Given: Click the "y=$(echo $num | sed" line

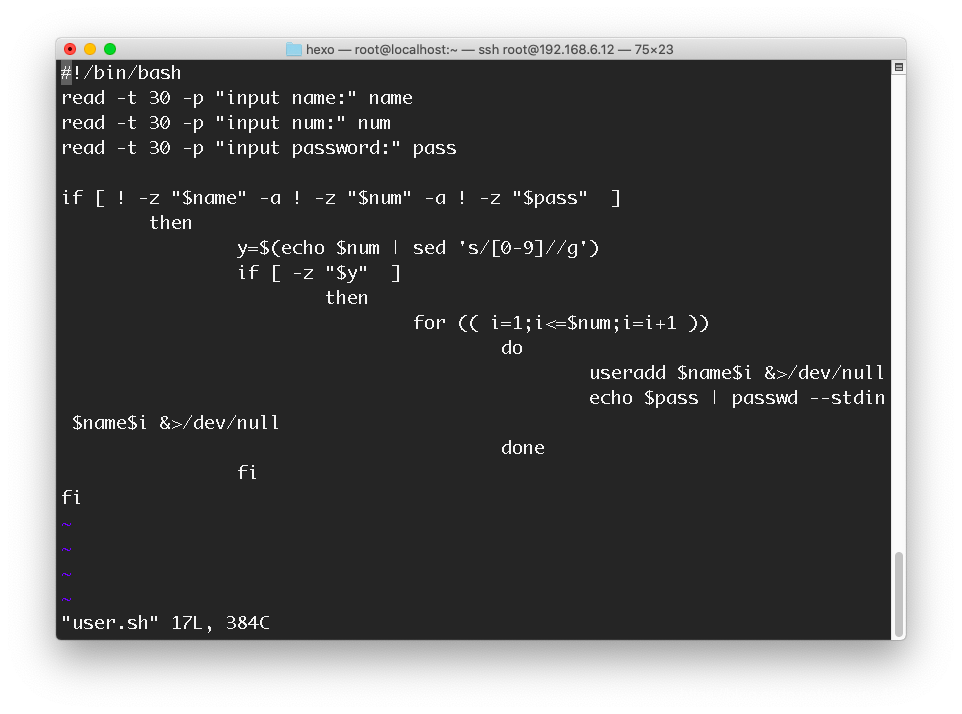Looking at the screenshot, I should (x=418, y=248).
